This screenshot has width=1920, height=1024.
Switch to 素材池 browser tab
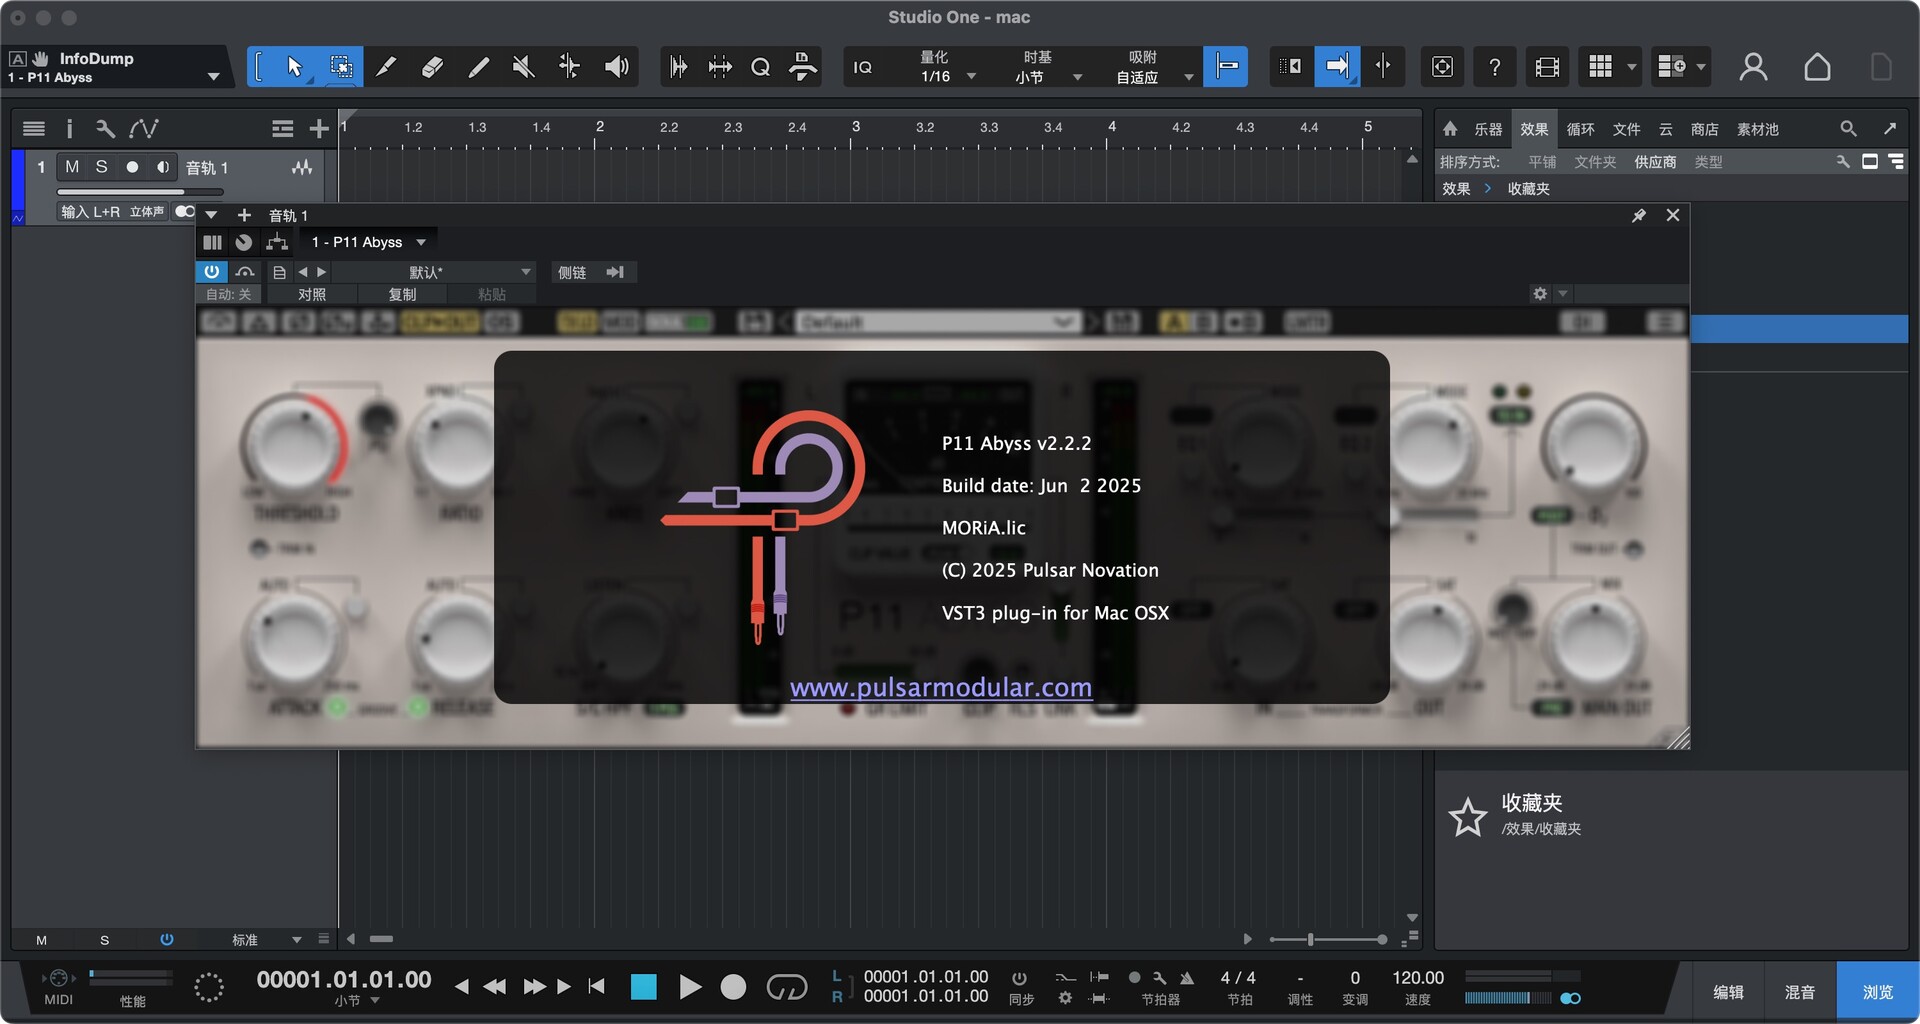pyautogui.click(x=1757, y=129)
